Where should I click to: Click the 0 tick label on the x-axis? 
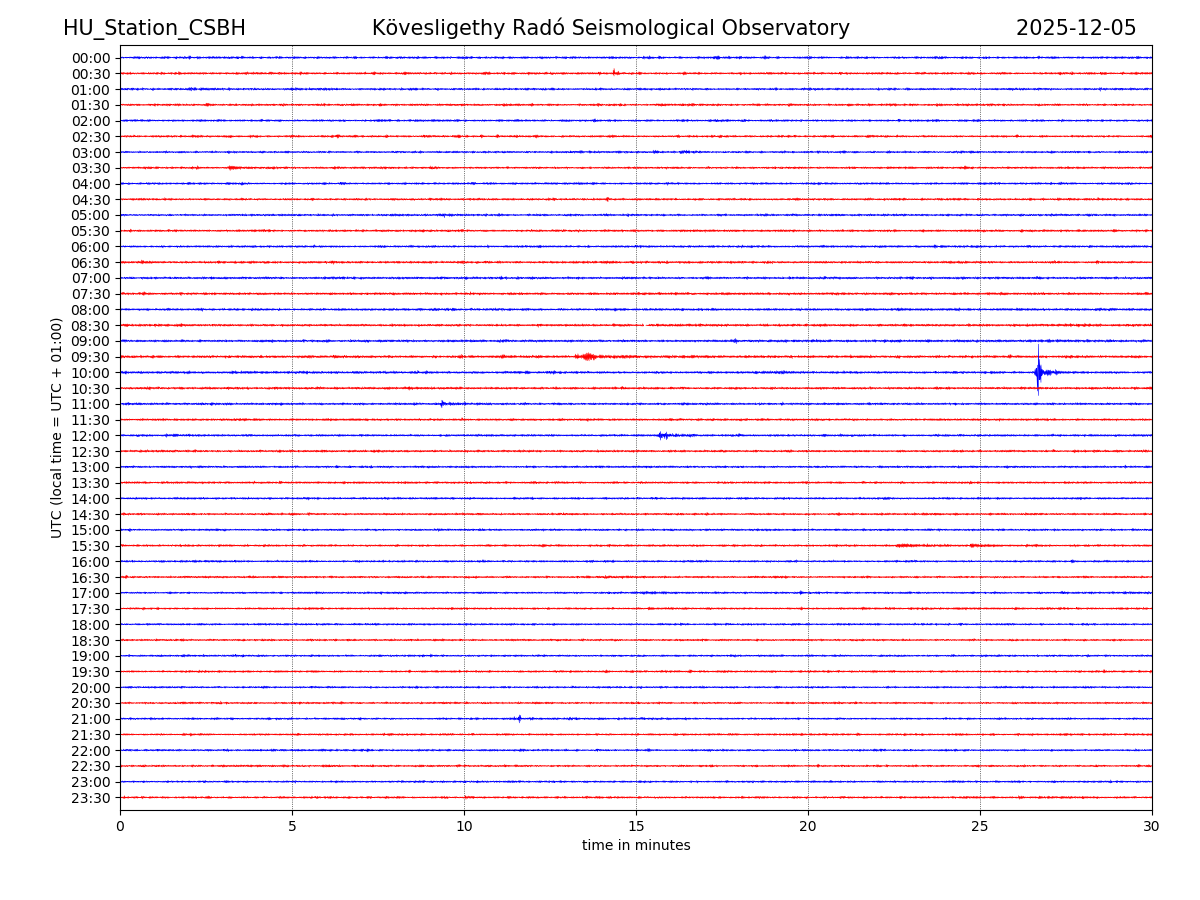pos(120,827)
